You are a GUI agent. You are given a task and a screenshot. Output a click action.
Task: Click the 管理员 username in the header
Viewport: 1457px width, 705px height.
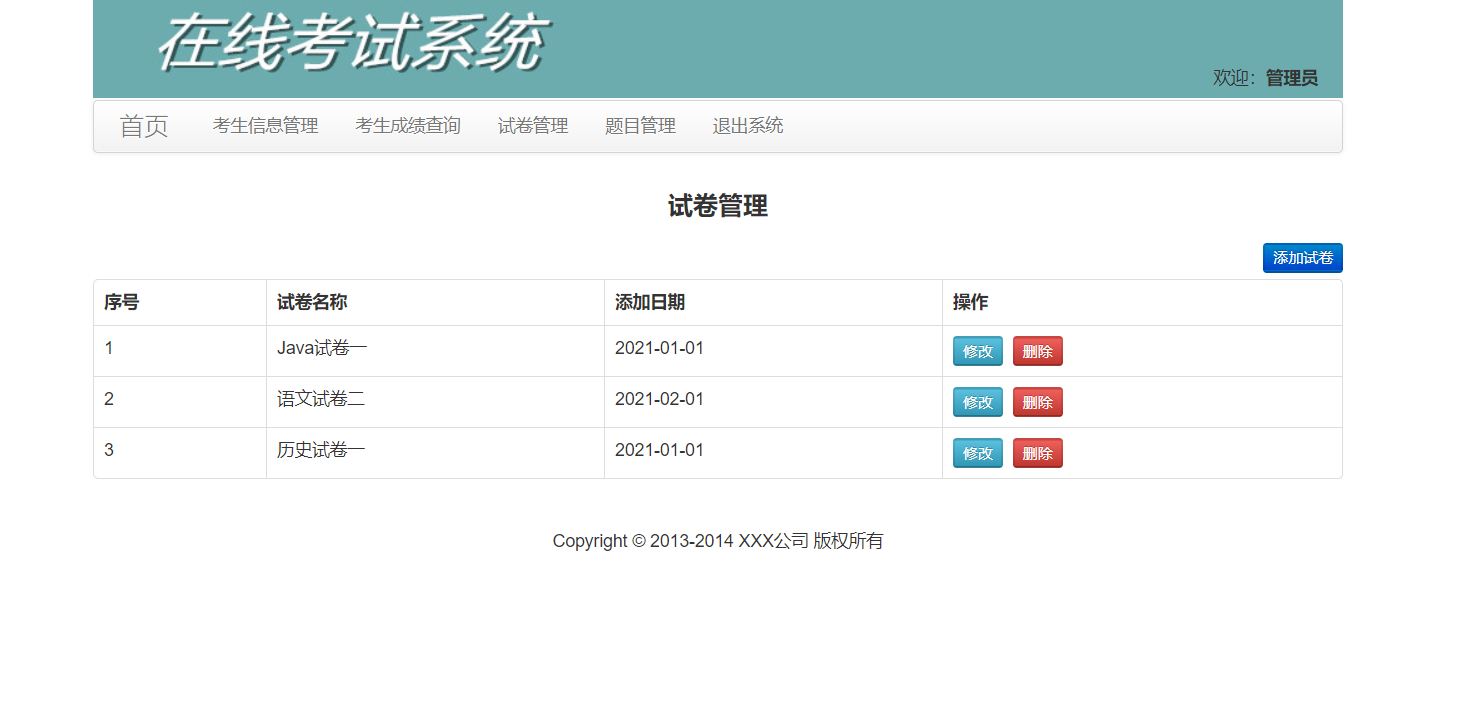(1292, 78)
